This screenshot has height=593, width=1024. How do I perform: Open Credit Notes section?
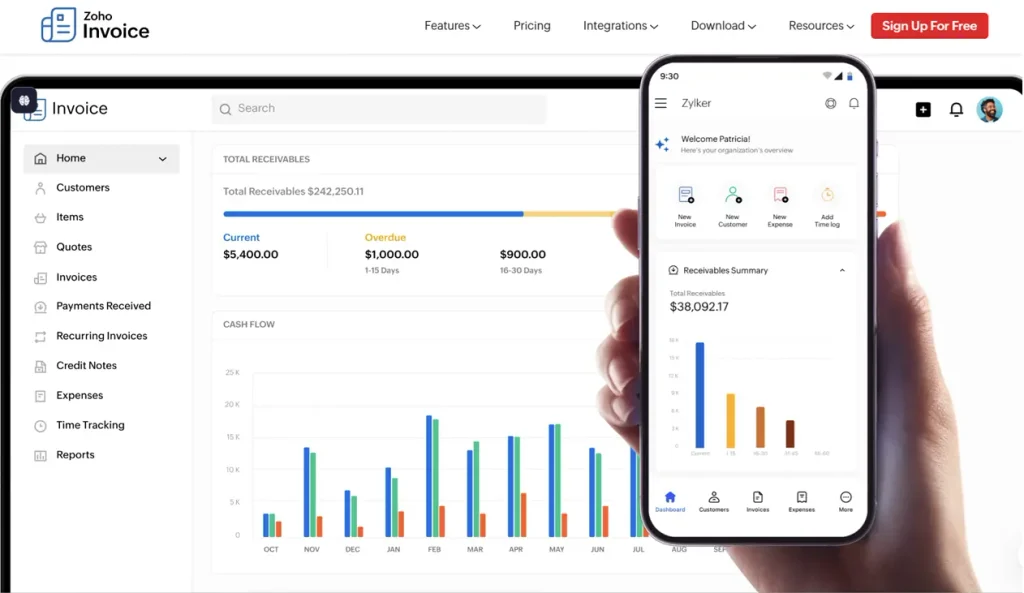pos(86,365)
